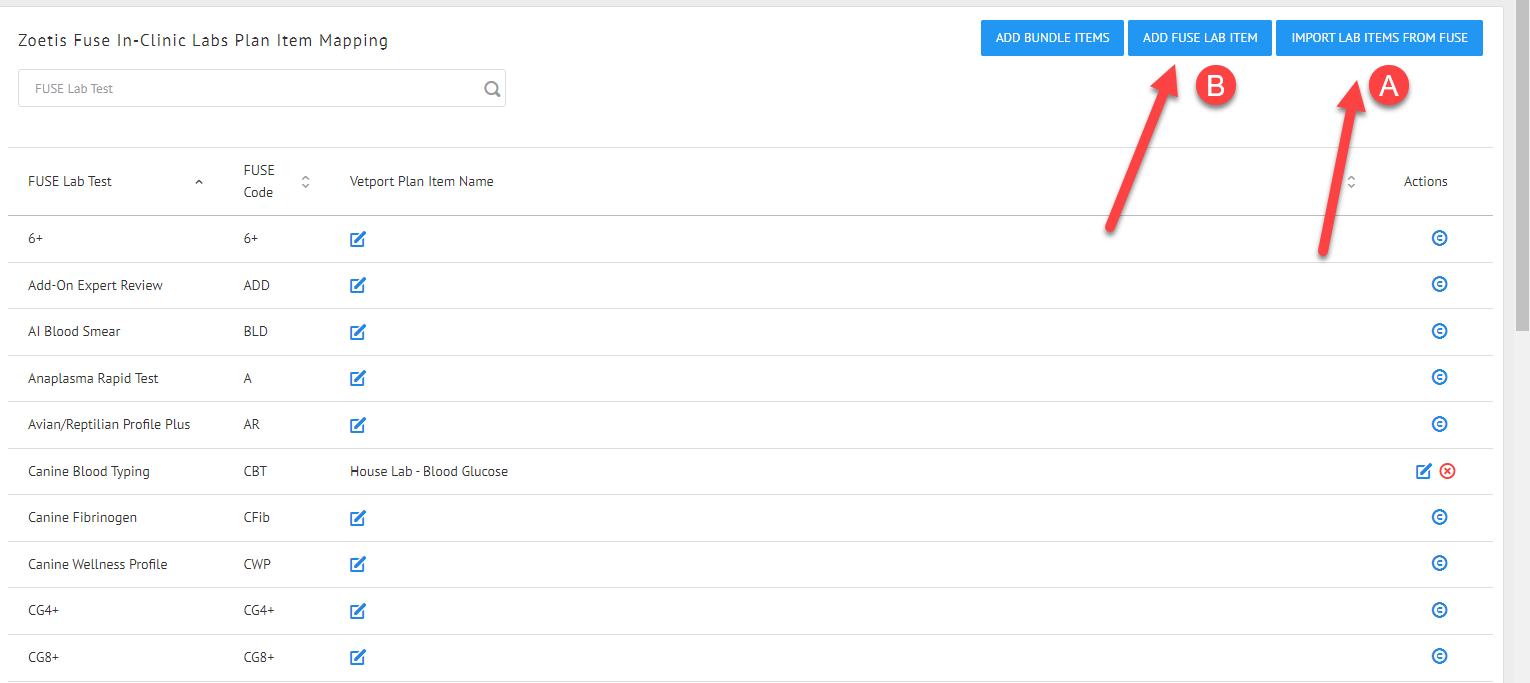The image size is (1530, 683).
Task: Select House Lab - Blood Glucose text
Action: pyautogui.click(x=429, y=471)
